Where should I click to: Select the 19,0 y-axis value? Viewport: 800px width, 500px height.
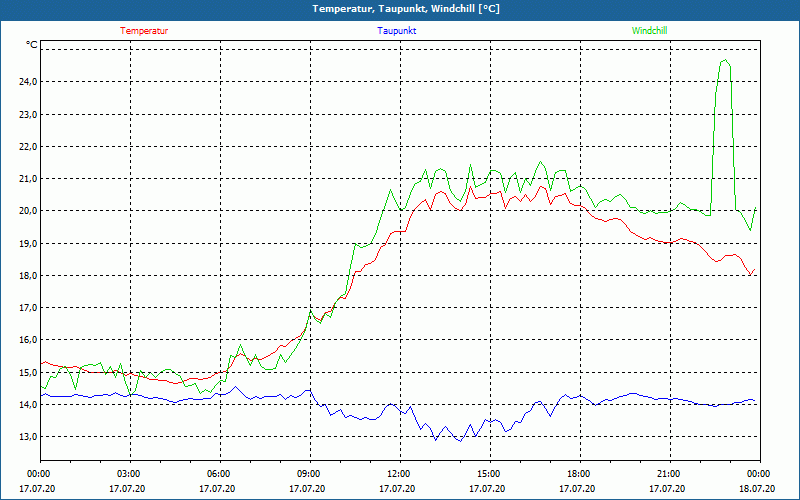point(28,243)
